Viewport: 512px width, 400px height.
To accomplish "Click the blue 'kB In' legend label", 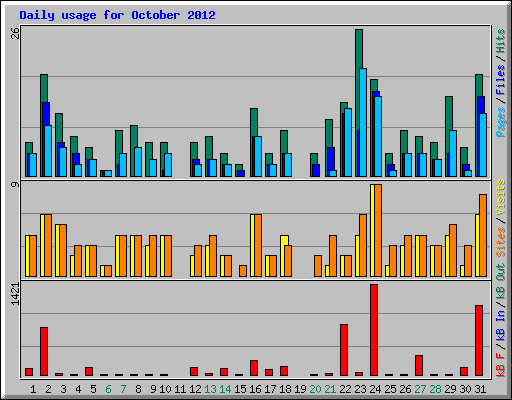I will coord(501,325).
